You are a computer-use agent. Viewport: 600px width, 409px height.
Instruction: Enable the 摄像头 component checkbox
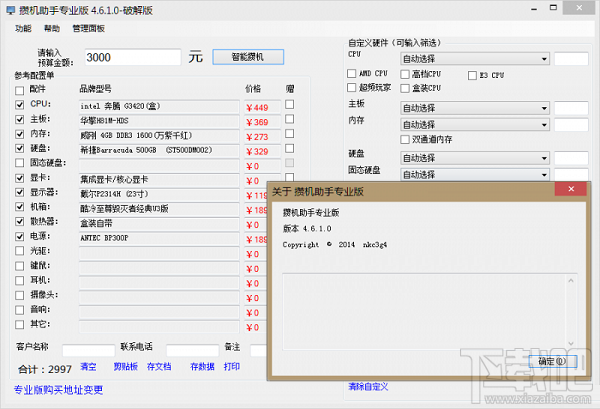(20, 295)
